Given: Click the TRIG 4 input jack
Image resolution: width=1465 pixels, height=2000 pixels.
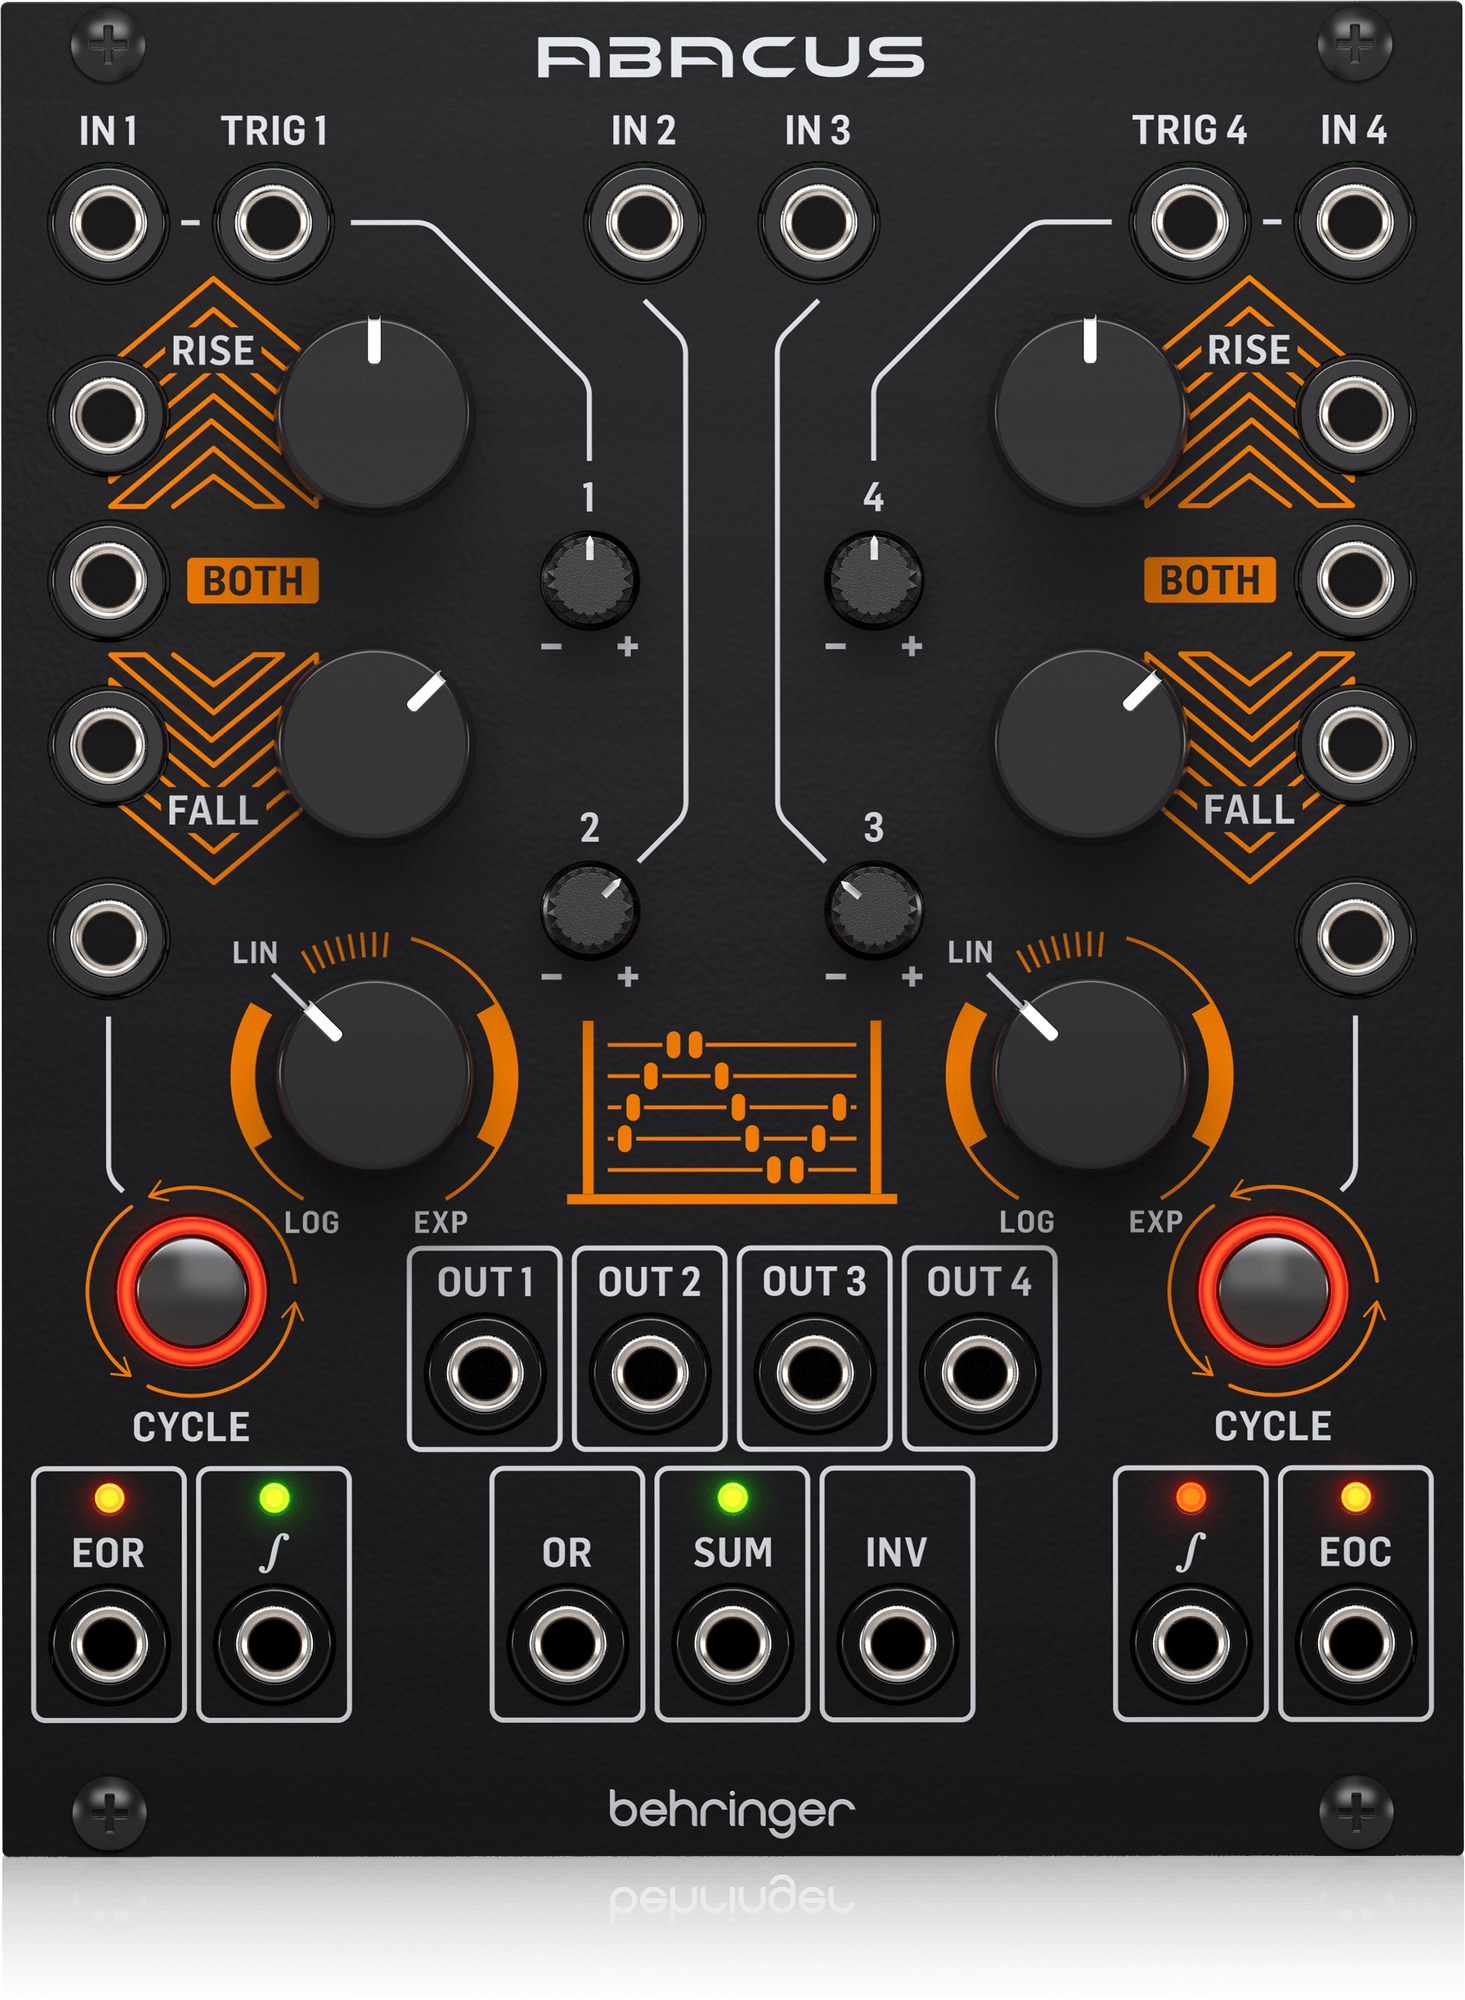Looking at the screenshot, I should tap(1190, 222).
